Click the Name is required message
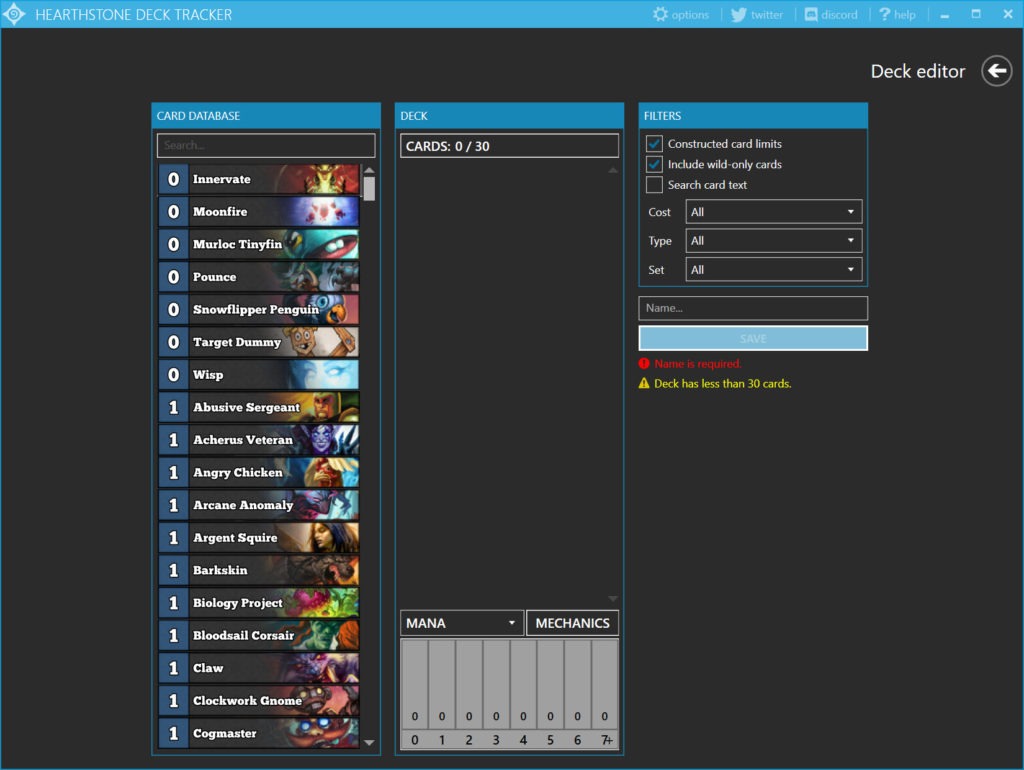Viewport: 1024px width, 770px height. [697, 364]
